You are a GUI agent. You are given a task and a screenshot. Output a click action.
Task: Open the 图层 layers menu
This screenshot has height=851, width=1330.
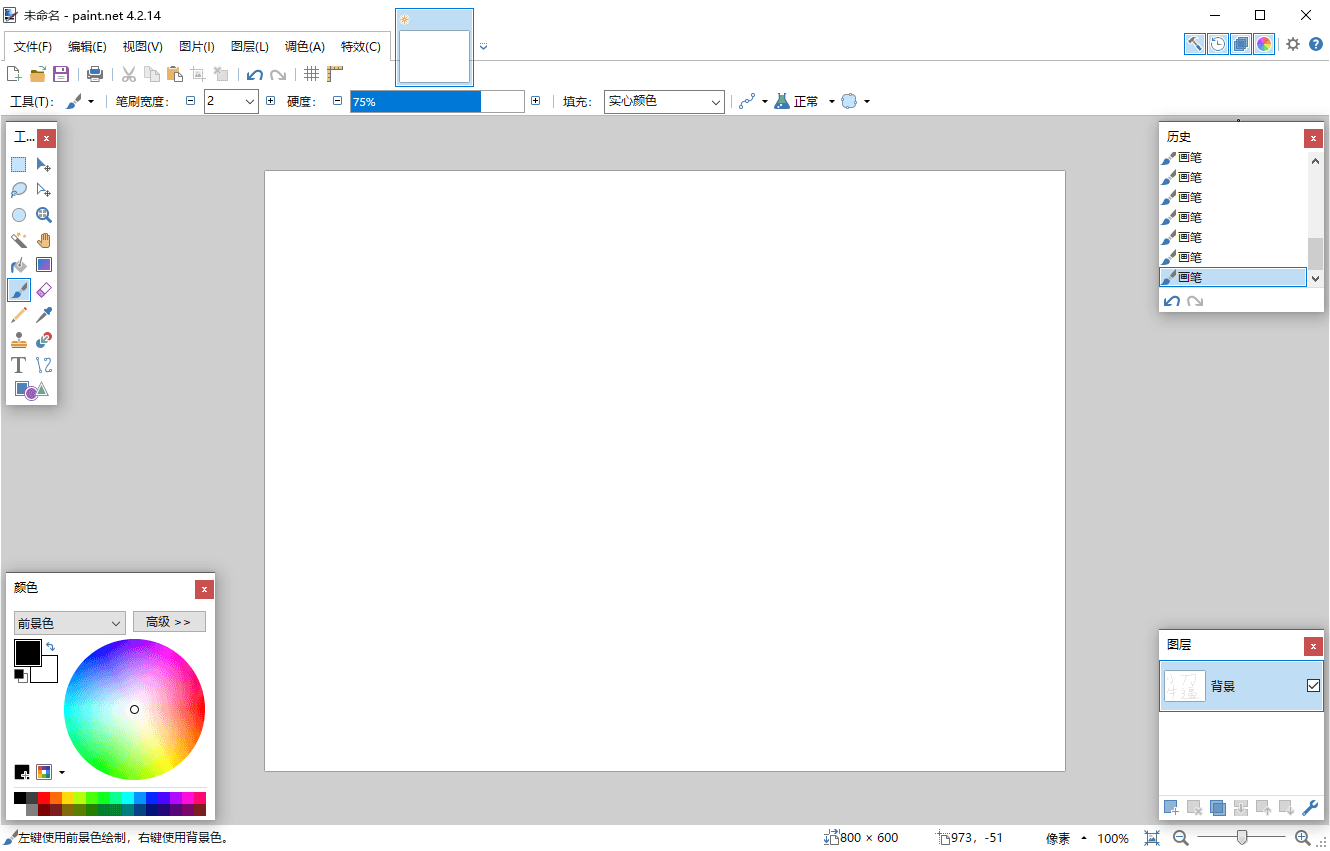249,46
